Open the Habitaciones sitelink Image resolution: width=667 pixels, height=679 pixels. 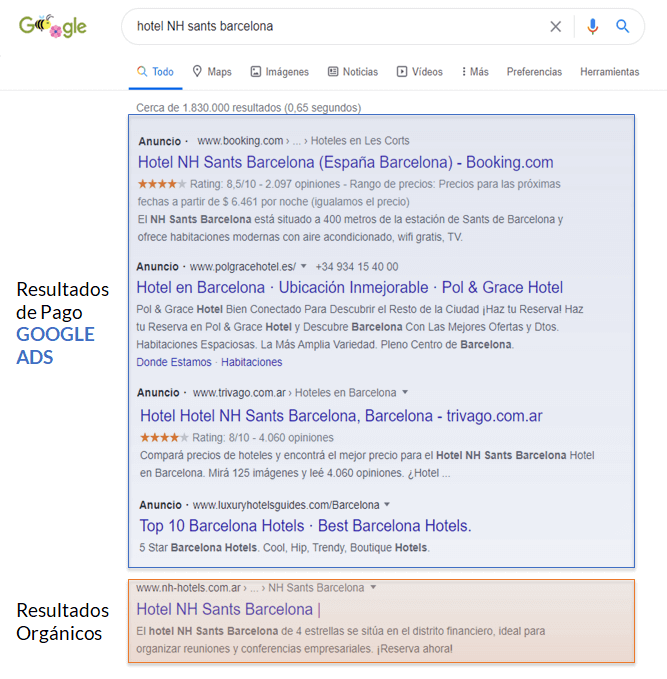[252, 362]
